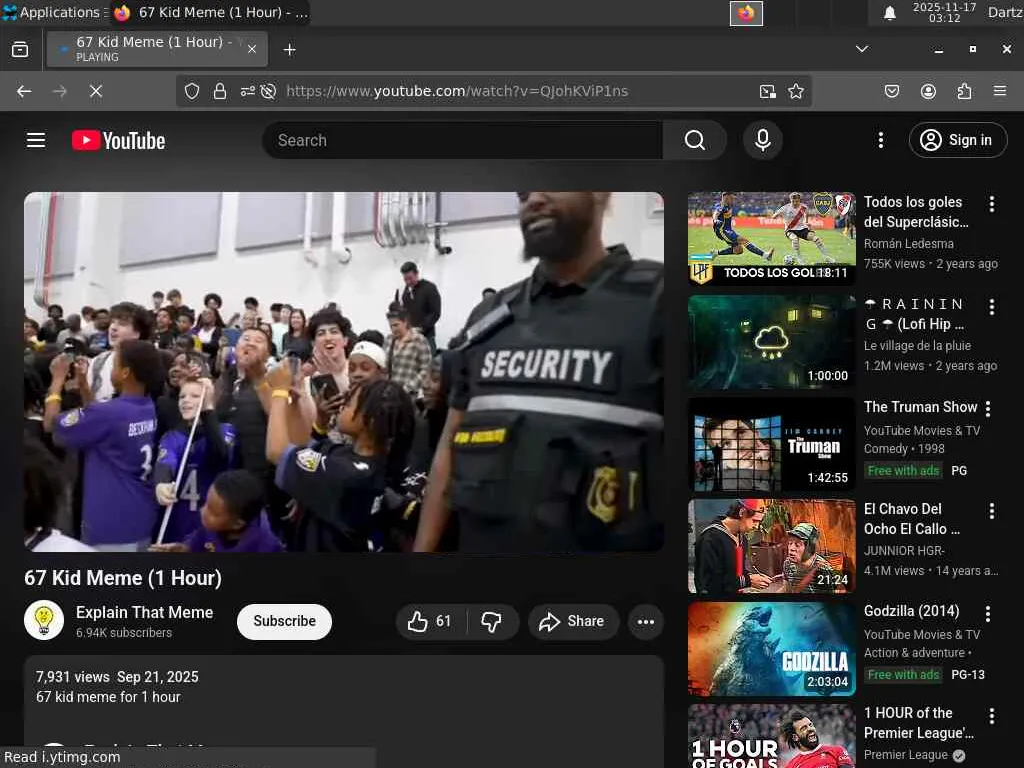The width and height of the screenshot is (1024, 768).
Task: Bookmark this page with star icon
Action: tap(795, 91)
